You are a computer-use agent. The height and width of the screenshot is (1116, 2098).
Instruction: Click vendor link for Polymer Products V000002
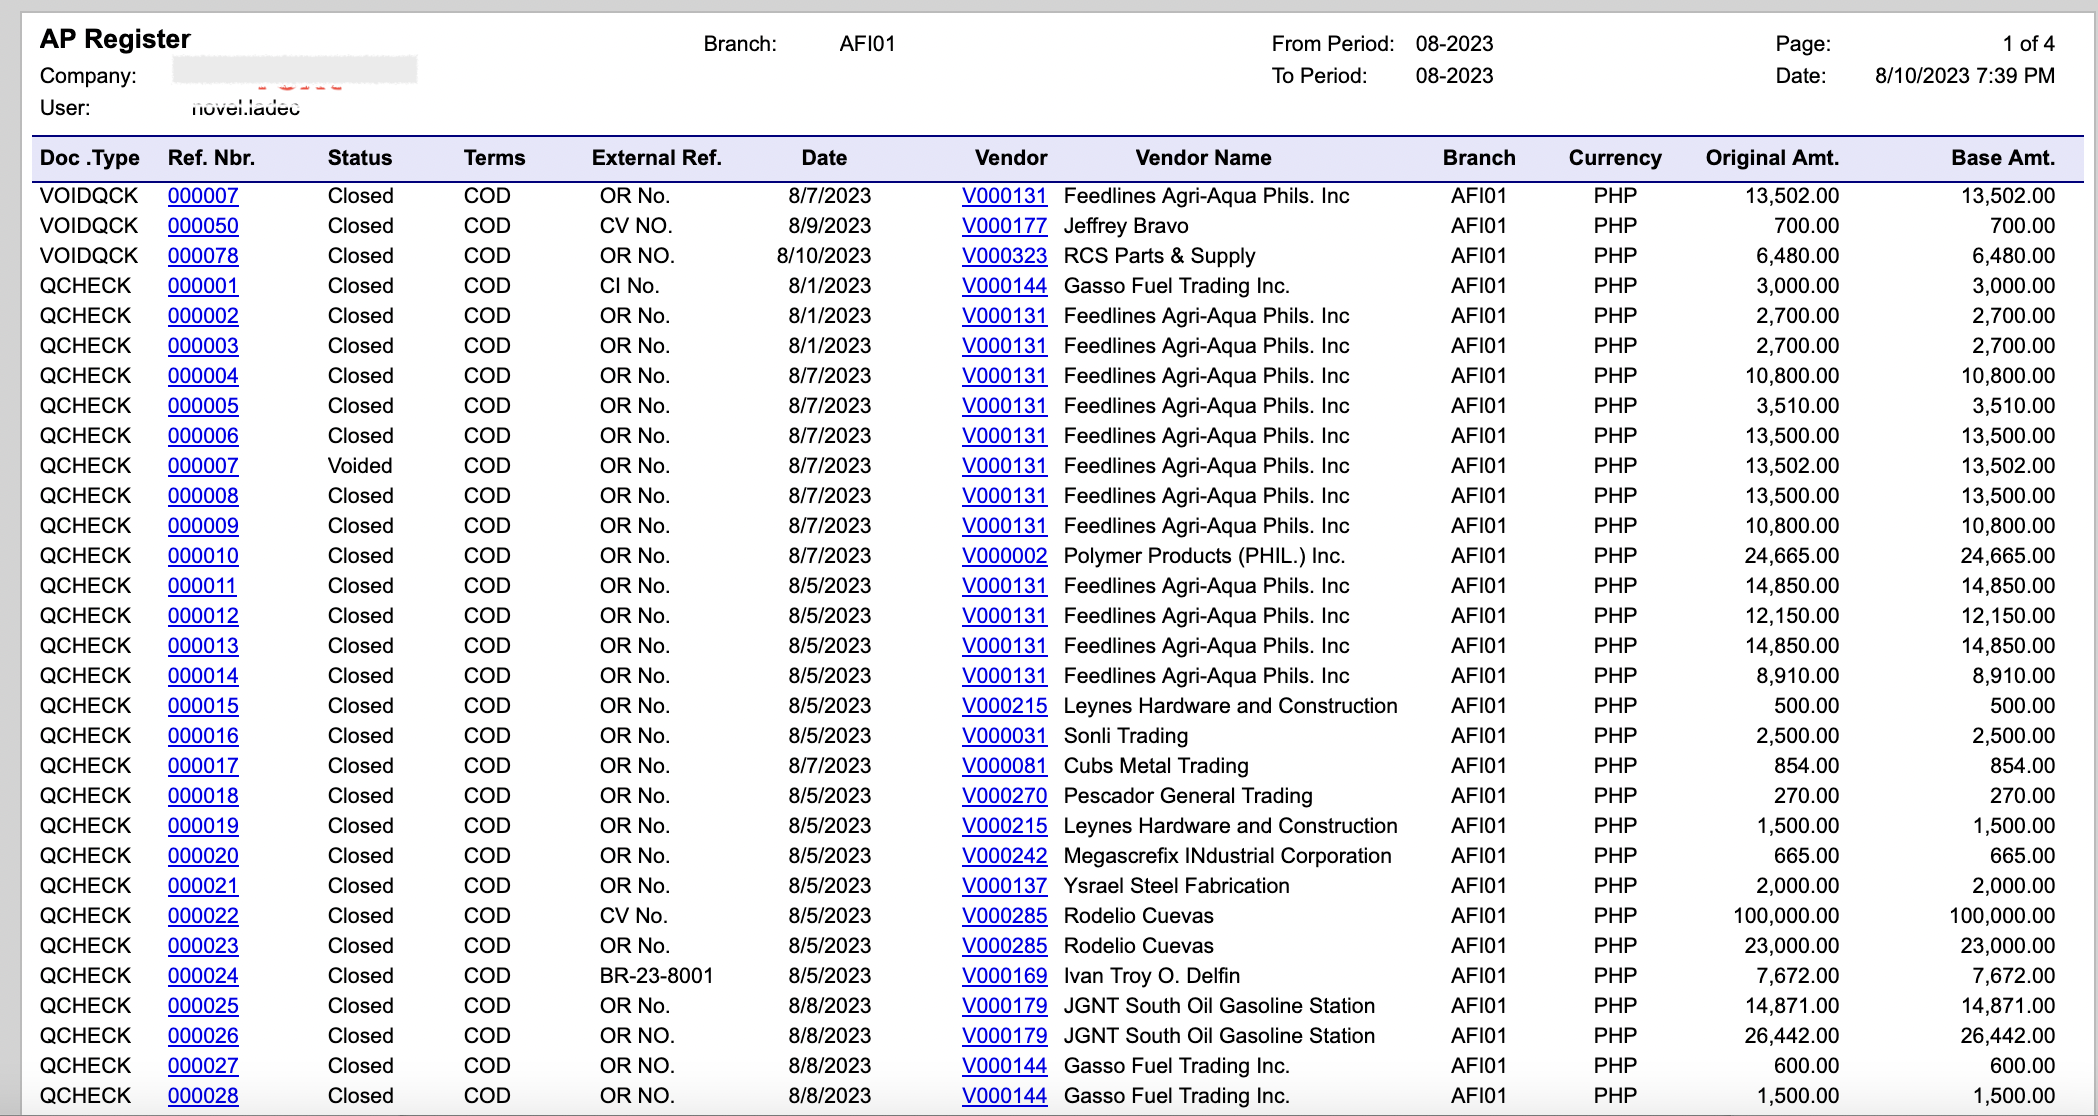click(1004, 556)
